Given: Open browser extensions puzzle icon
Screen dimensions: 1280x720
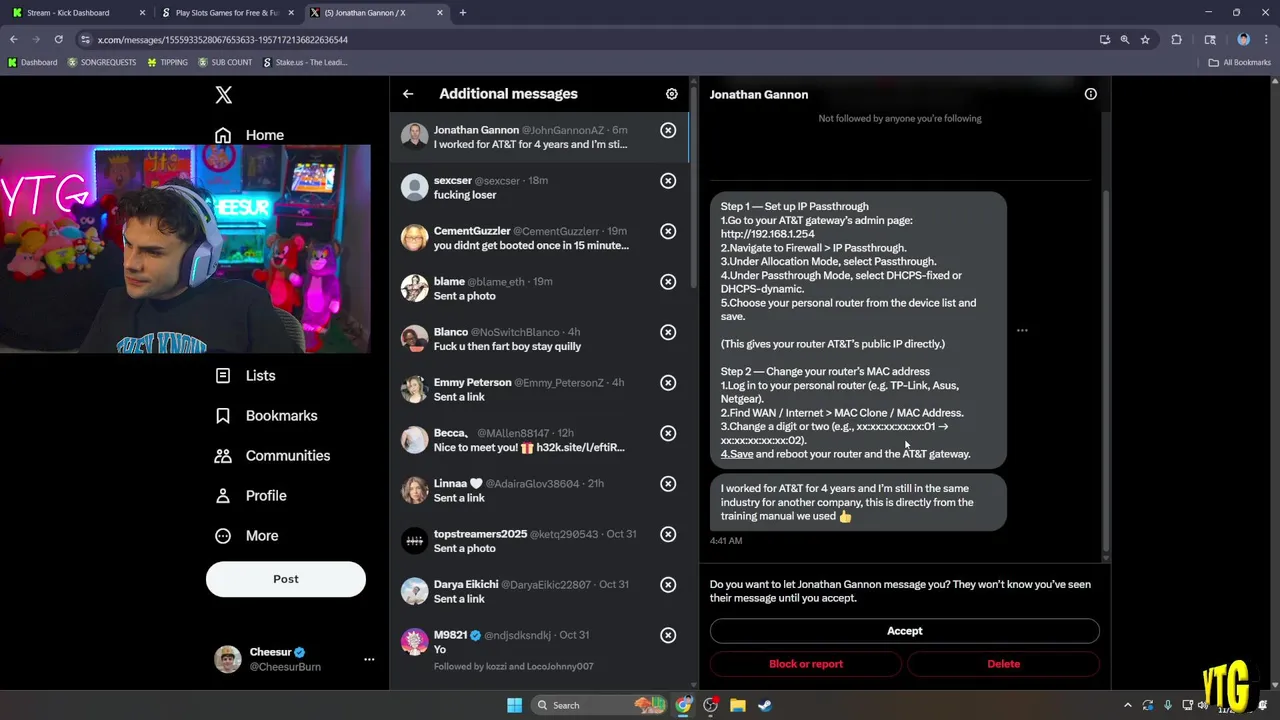Looking at the screenshot, I should (1177, 39).
